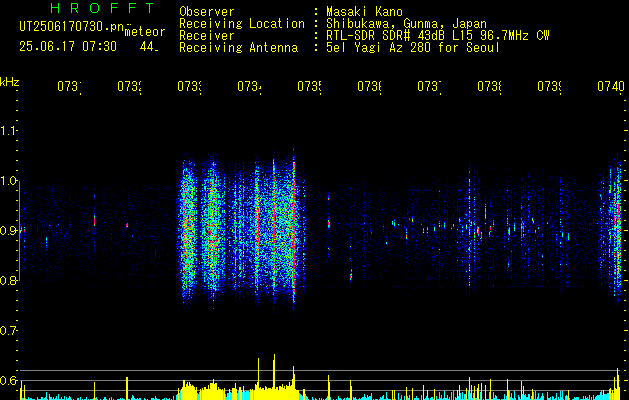This screenshot has width=629, height=400.
Task: Click the 0.8 kHz axis label
Action: pos(8,280)
